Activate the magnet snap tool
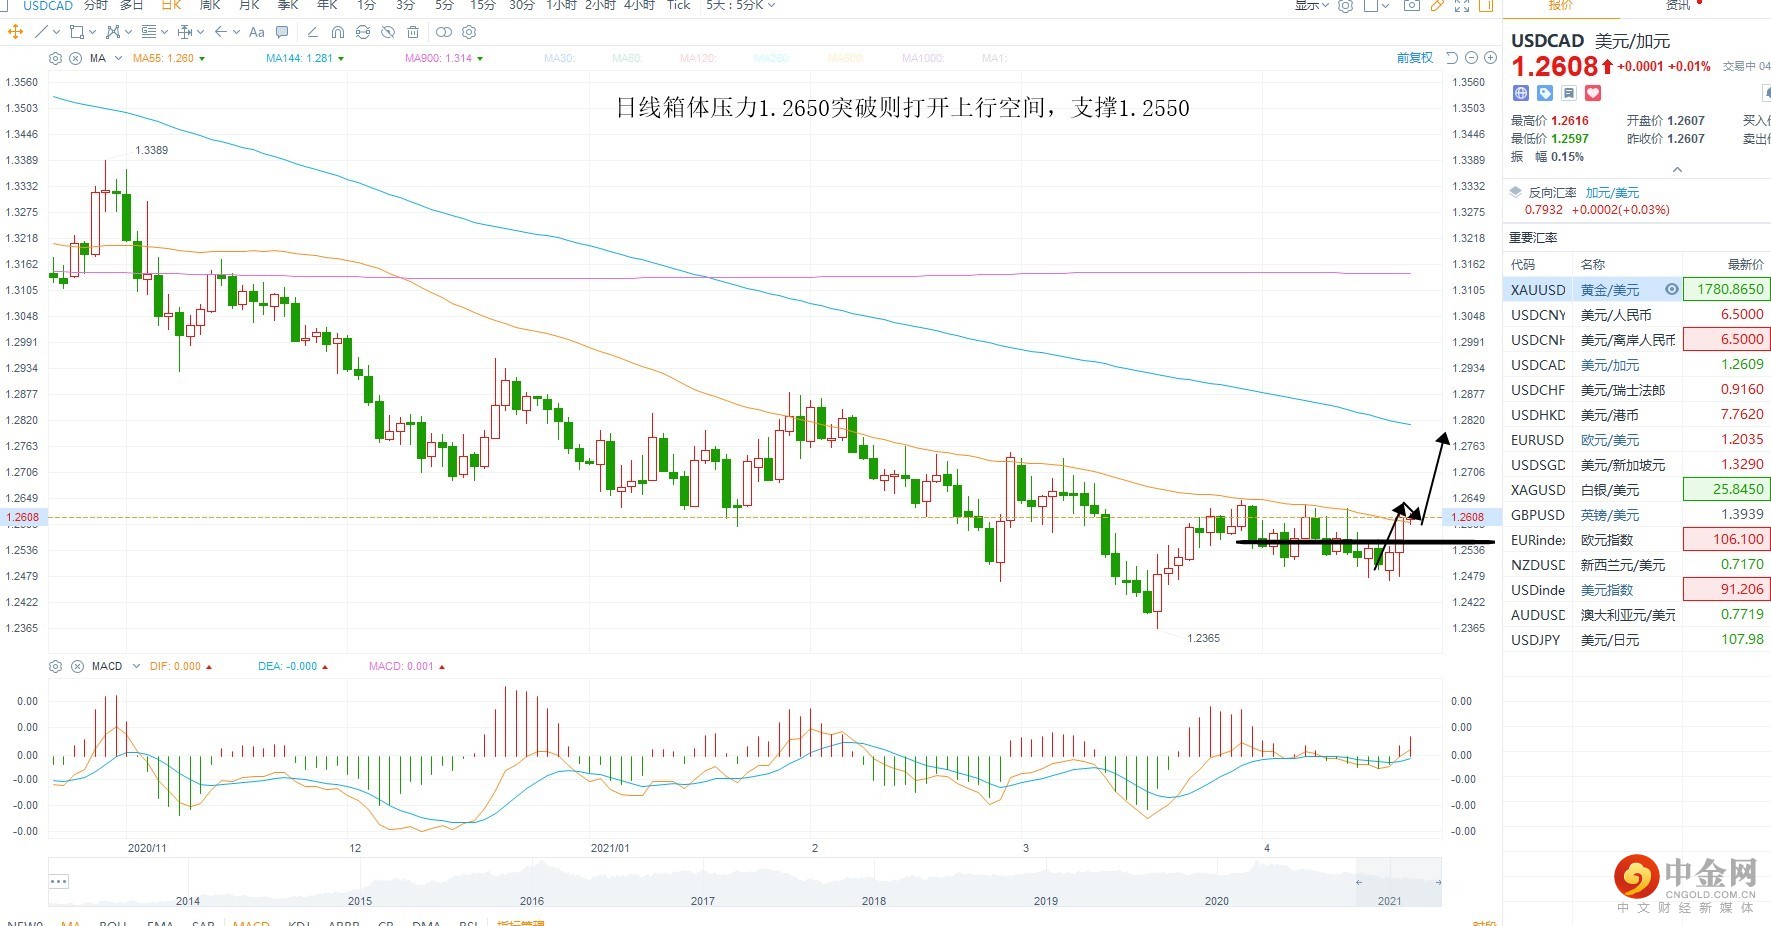The width and height of the screenshot is (1771, 926). click(338, 32)
